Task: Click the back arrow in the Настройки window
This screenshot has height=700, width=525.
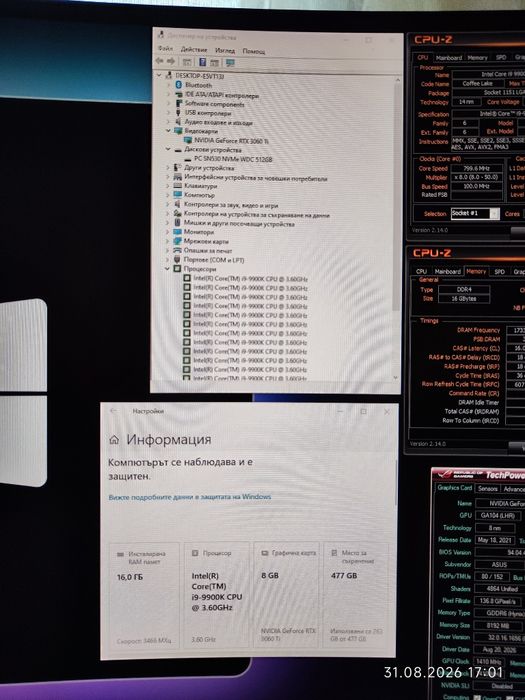Action: (x=113, y=411)
